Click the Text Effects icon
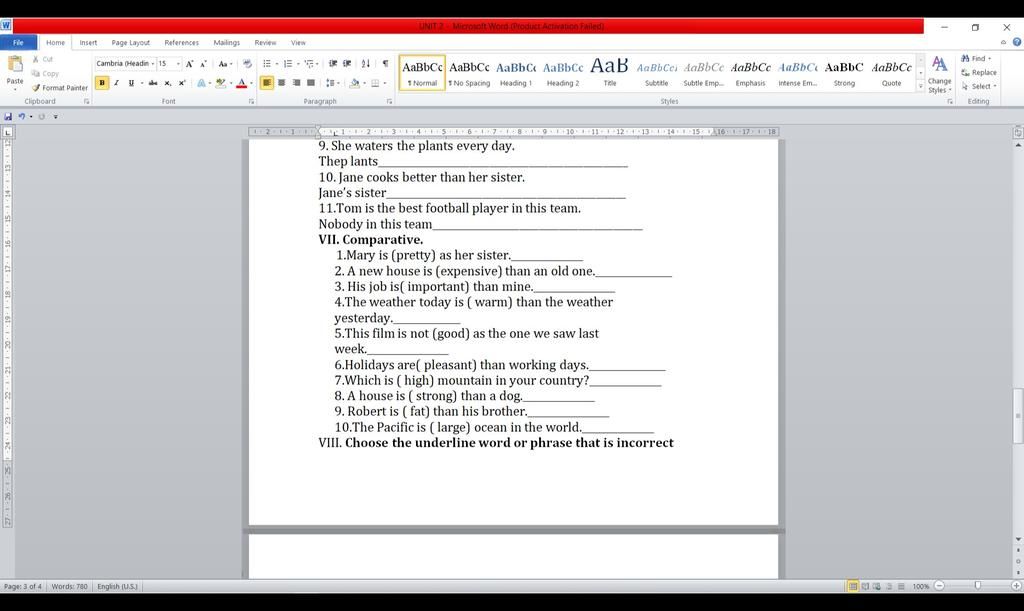 [201, 83]
